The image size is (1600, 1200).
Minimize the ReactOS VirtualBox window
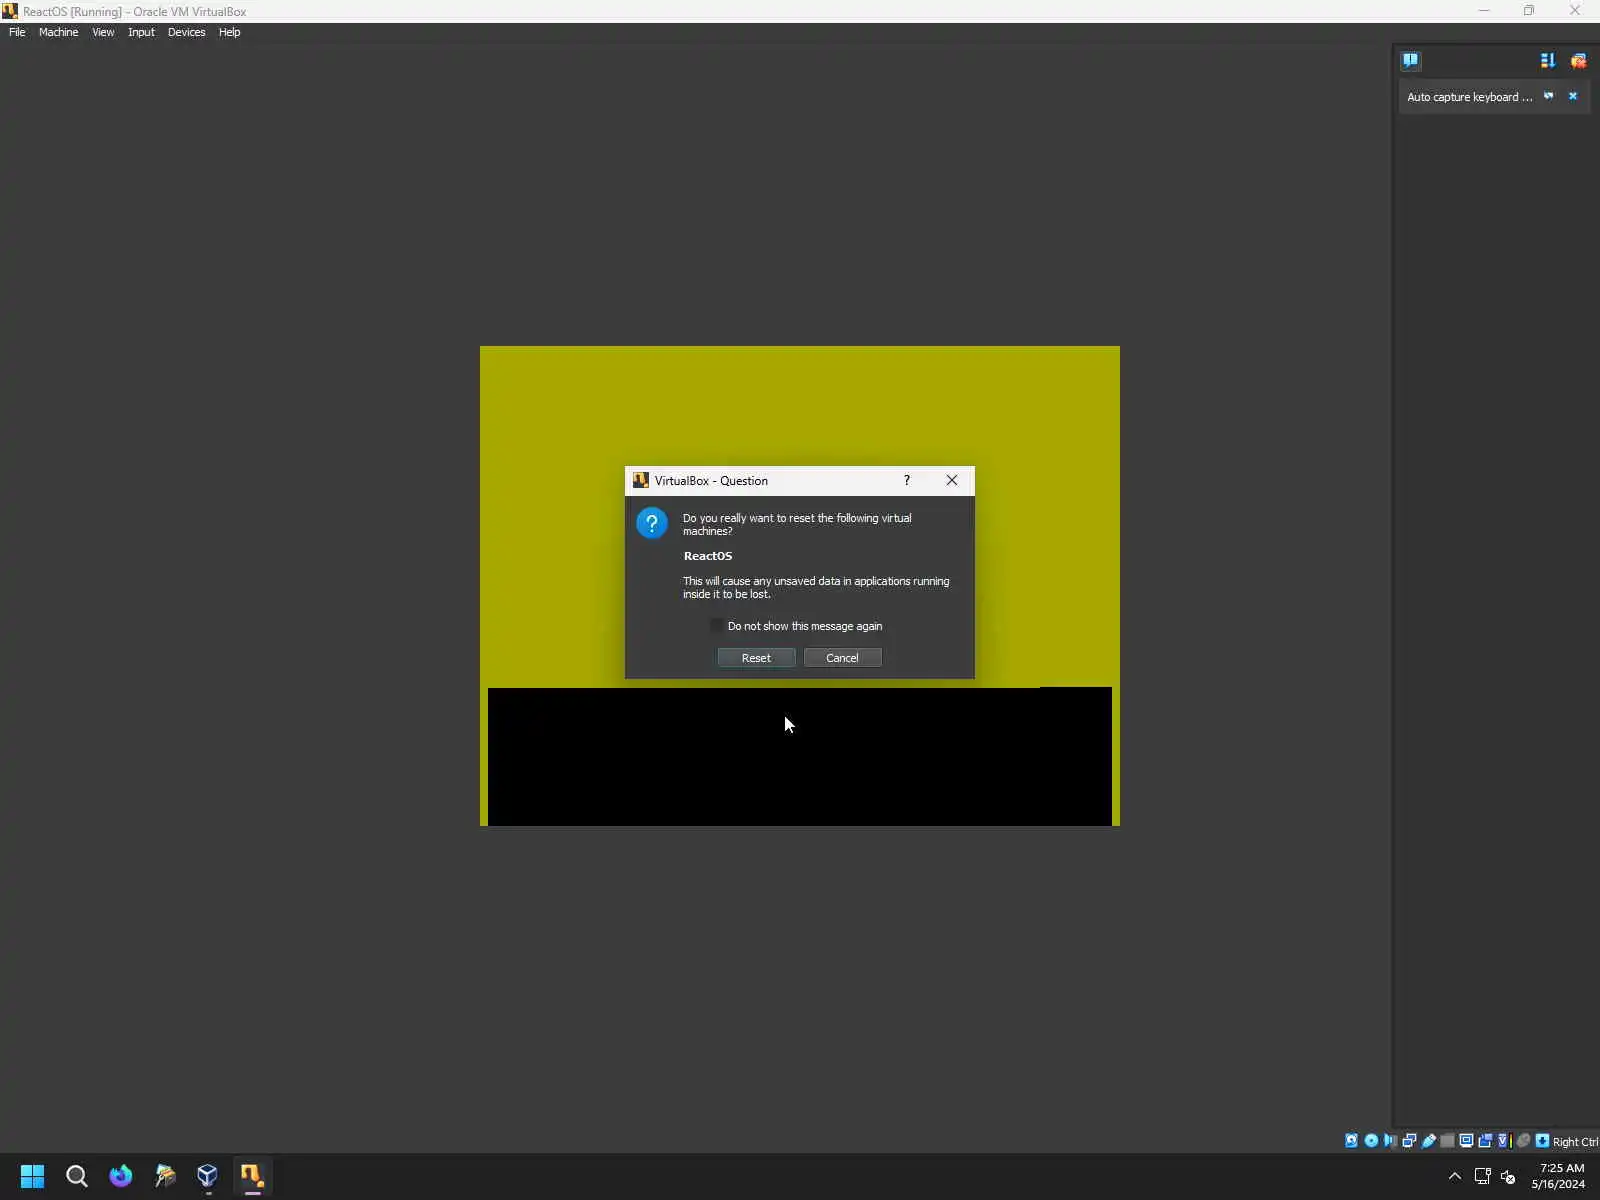click(x=1484, y=11)
